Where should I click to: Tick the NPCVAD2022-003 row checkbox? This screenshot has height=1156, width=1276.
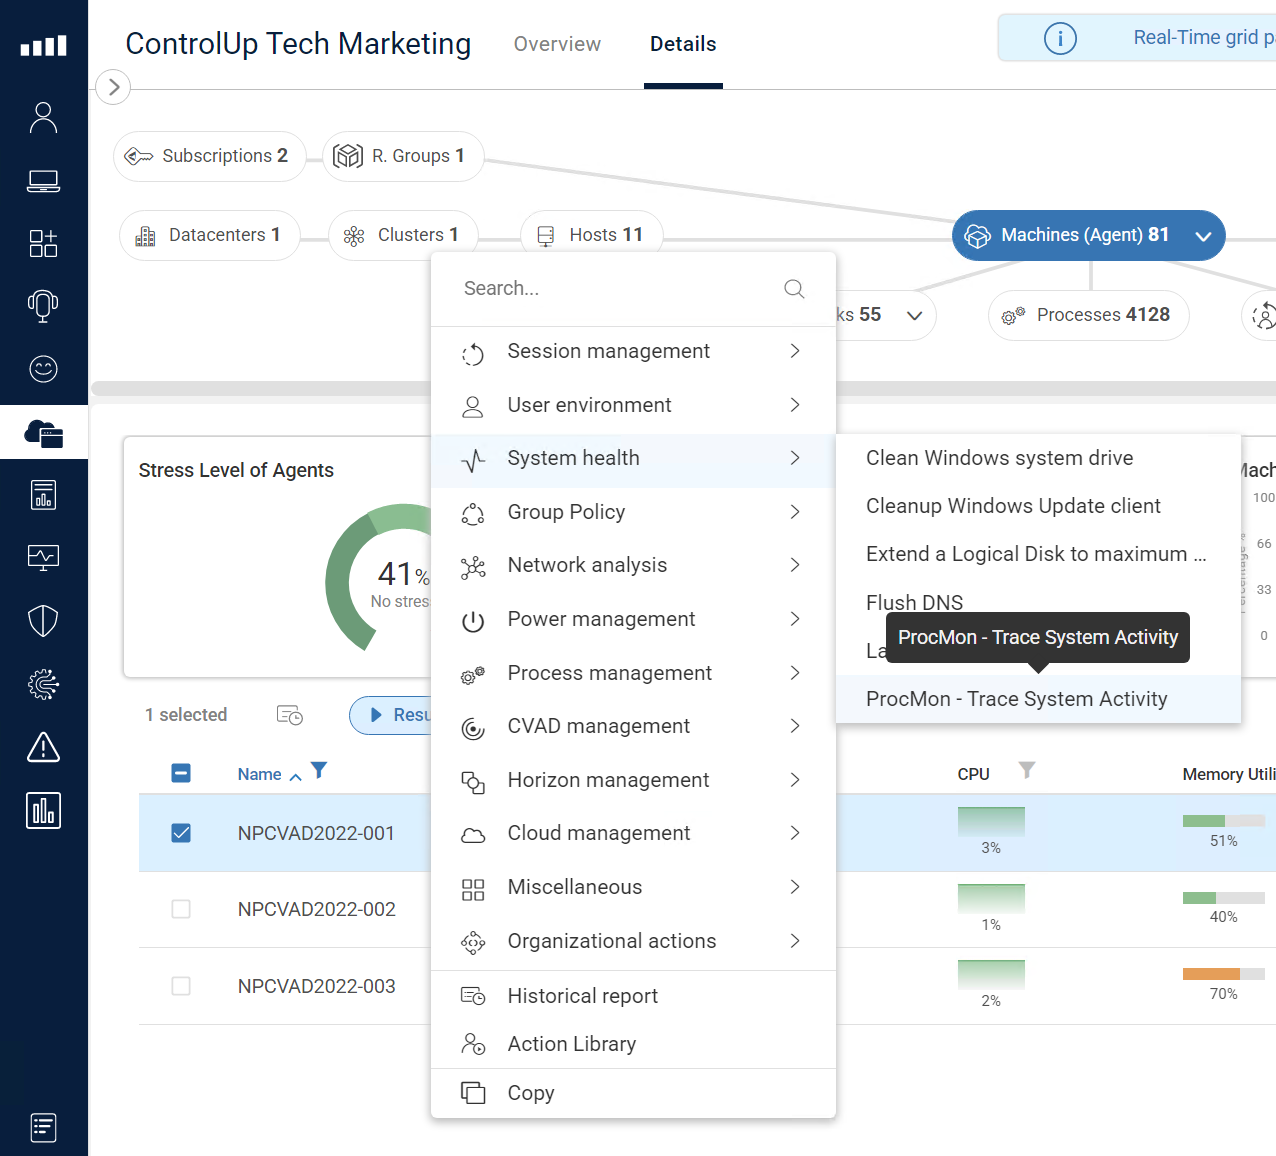point(181,986)
